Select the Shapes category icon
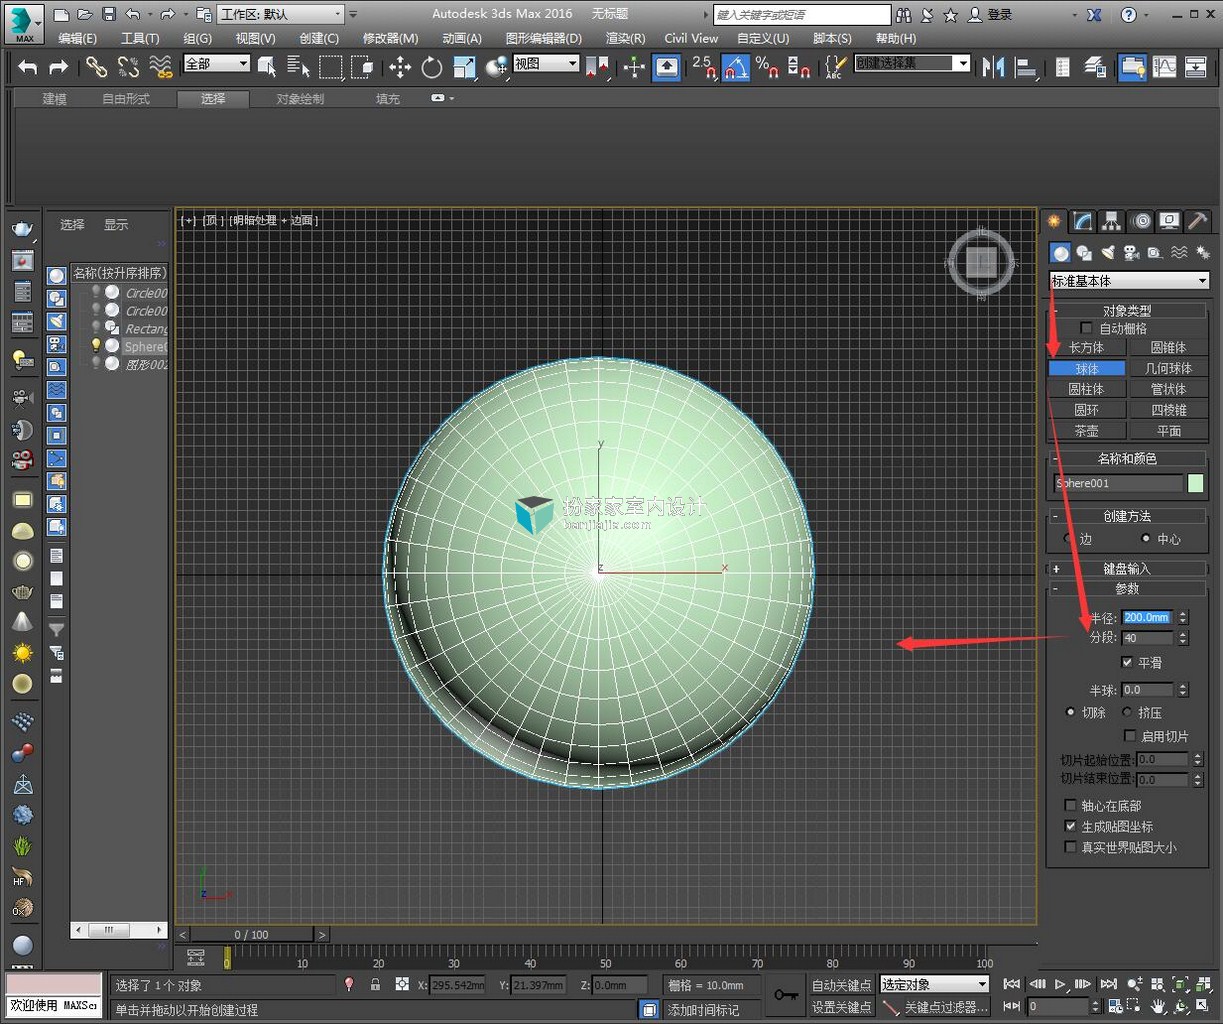The width and height of the screenshot is (1223, 1024). click(1084, 253)
